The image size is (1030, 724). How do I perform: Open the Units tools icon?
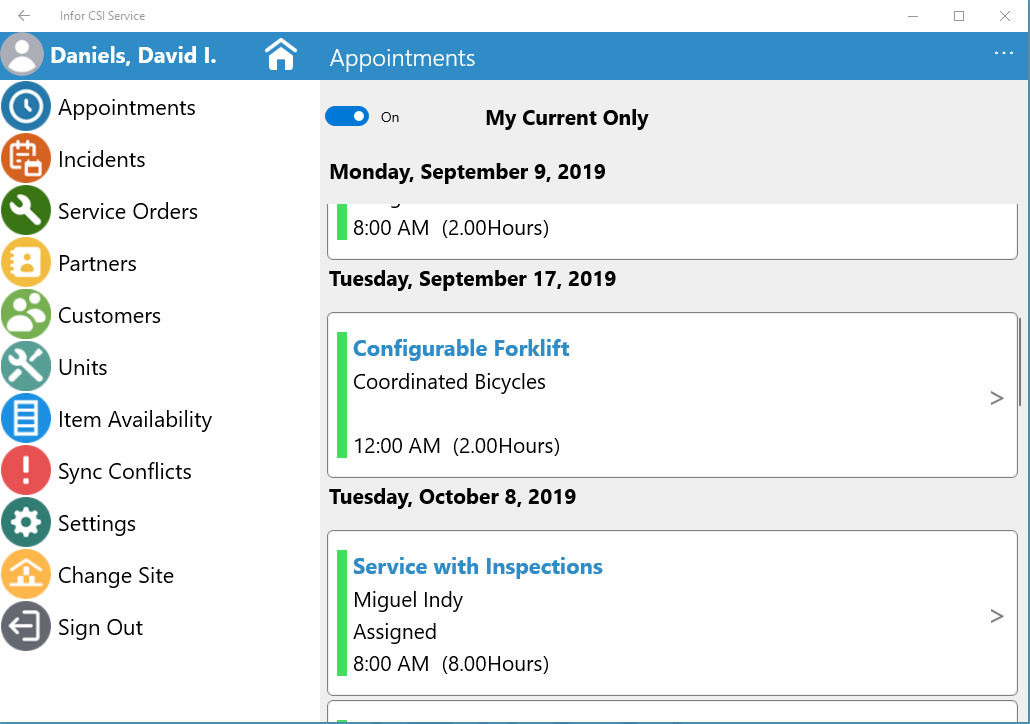tap(26, 367)
